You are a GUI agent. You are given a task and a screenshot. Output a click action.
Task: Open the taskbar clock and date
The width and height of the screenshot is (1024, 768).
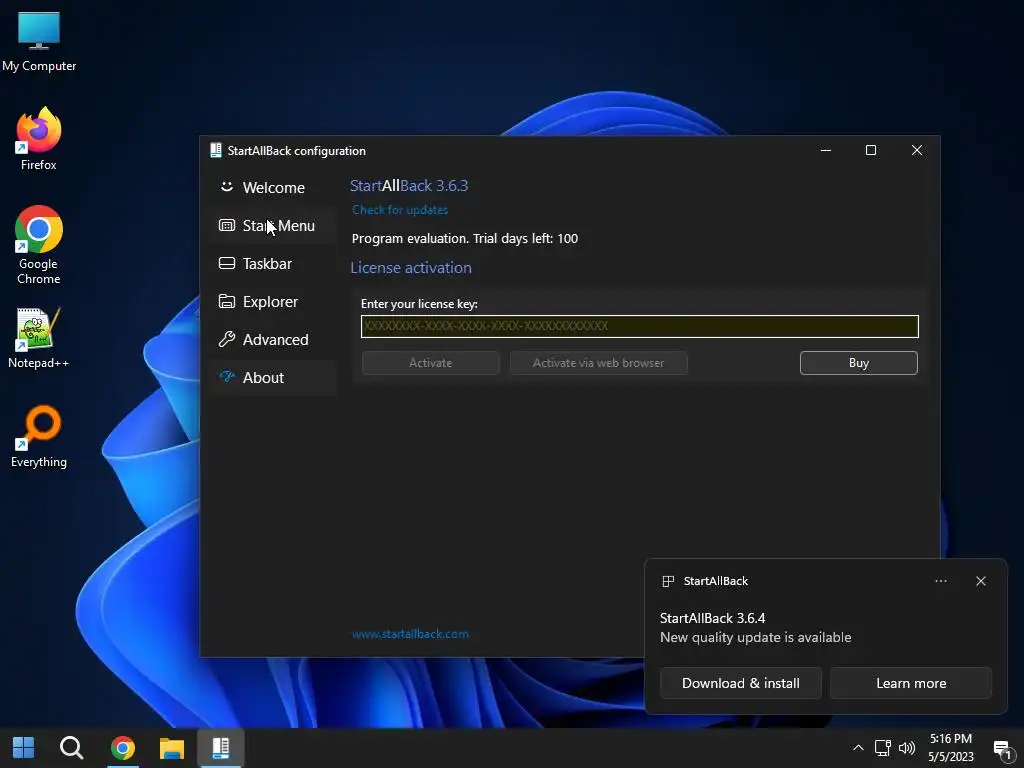[x=951, y=748]
